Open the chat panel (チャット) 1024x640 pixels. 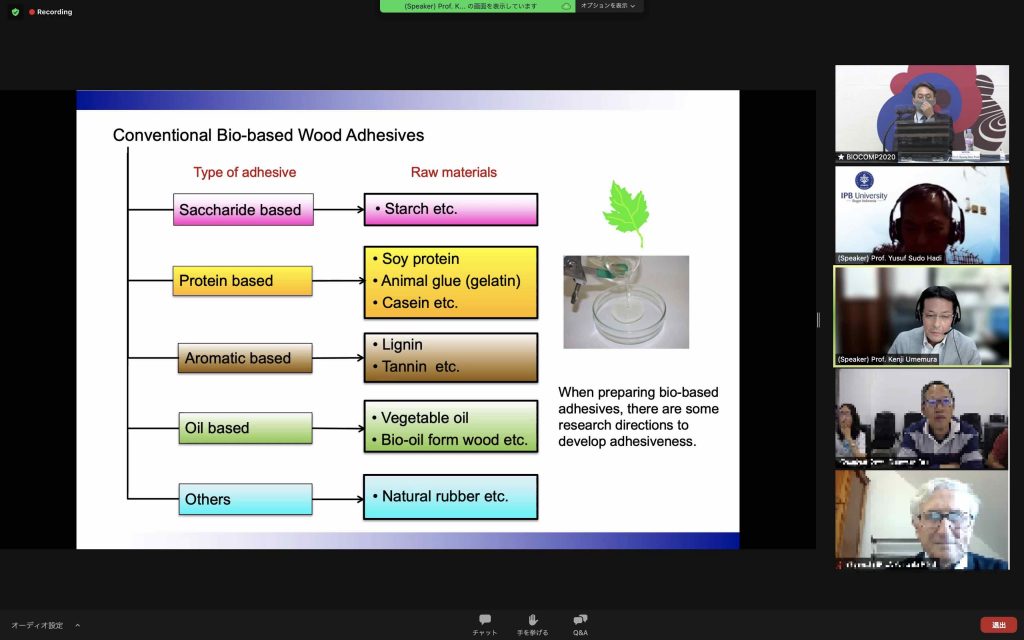(485, 624)
